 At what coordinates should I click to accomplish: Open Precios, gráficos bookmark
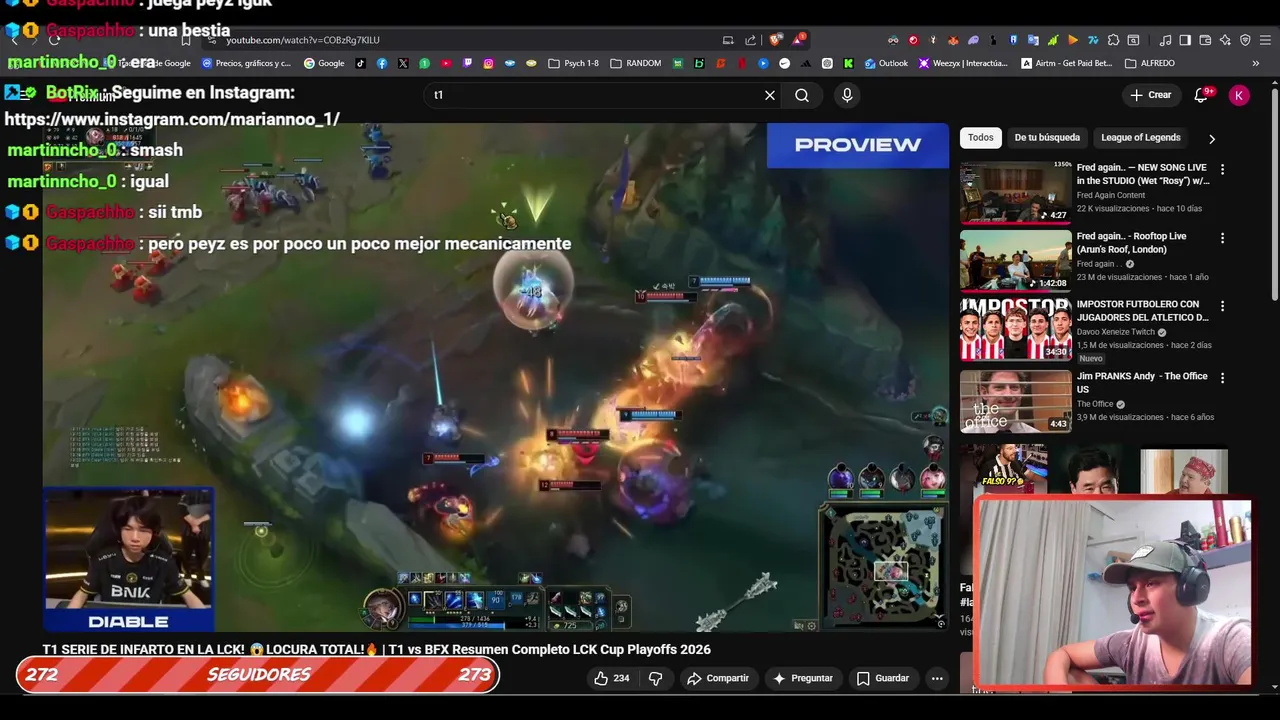pos(247,63)
